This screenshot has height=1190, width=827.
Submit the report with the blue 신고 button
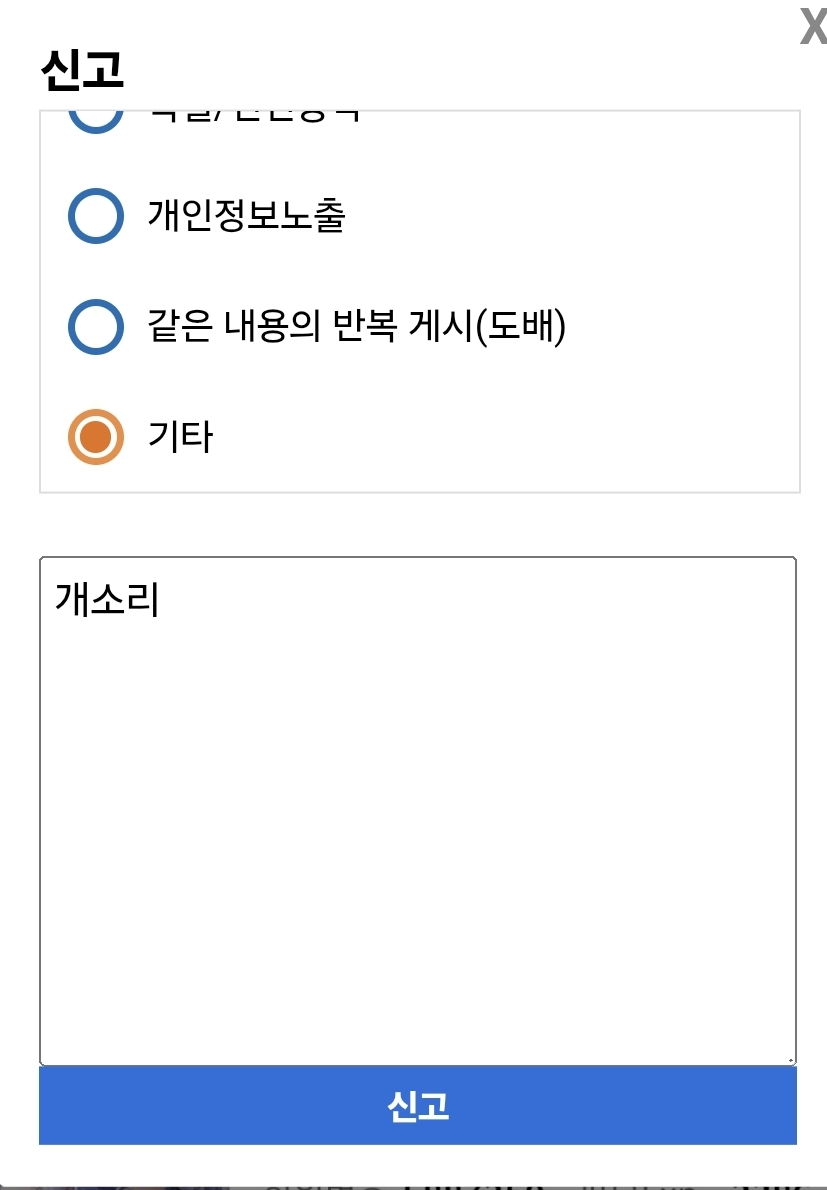(417, 1106)
